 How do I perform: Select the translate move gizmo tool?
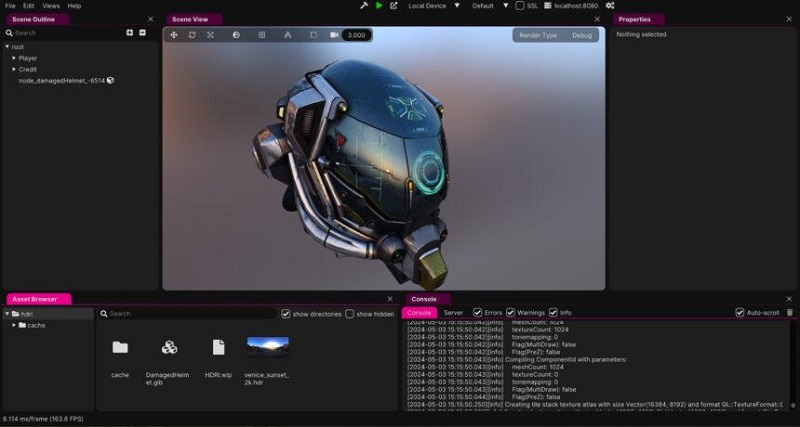tap(174, 35)
